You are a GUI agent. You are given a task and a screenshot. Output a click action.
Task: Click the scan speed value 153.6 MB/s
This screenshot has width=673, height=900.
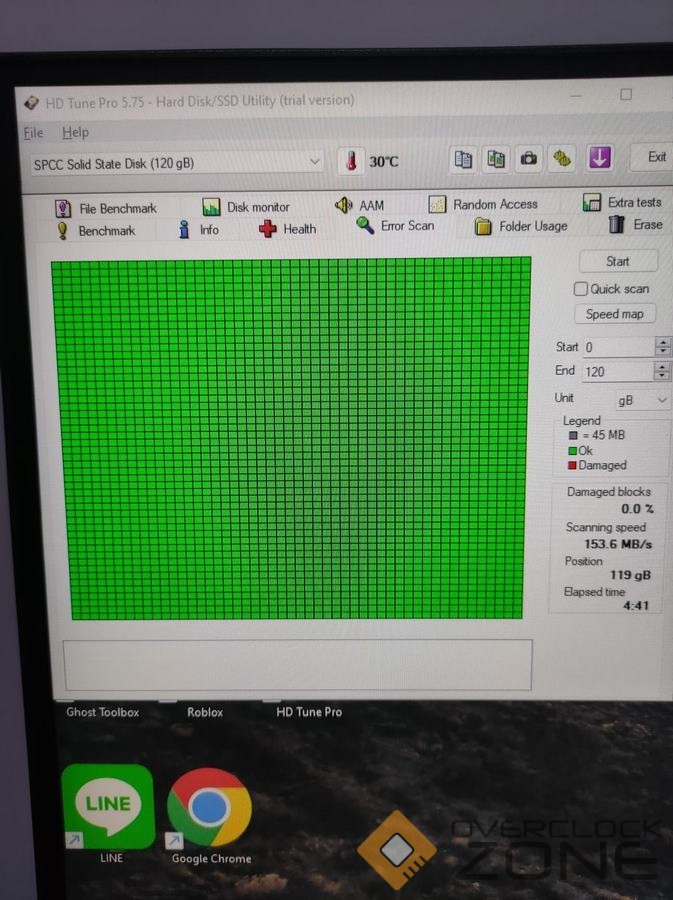(618, 544)
